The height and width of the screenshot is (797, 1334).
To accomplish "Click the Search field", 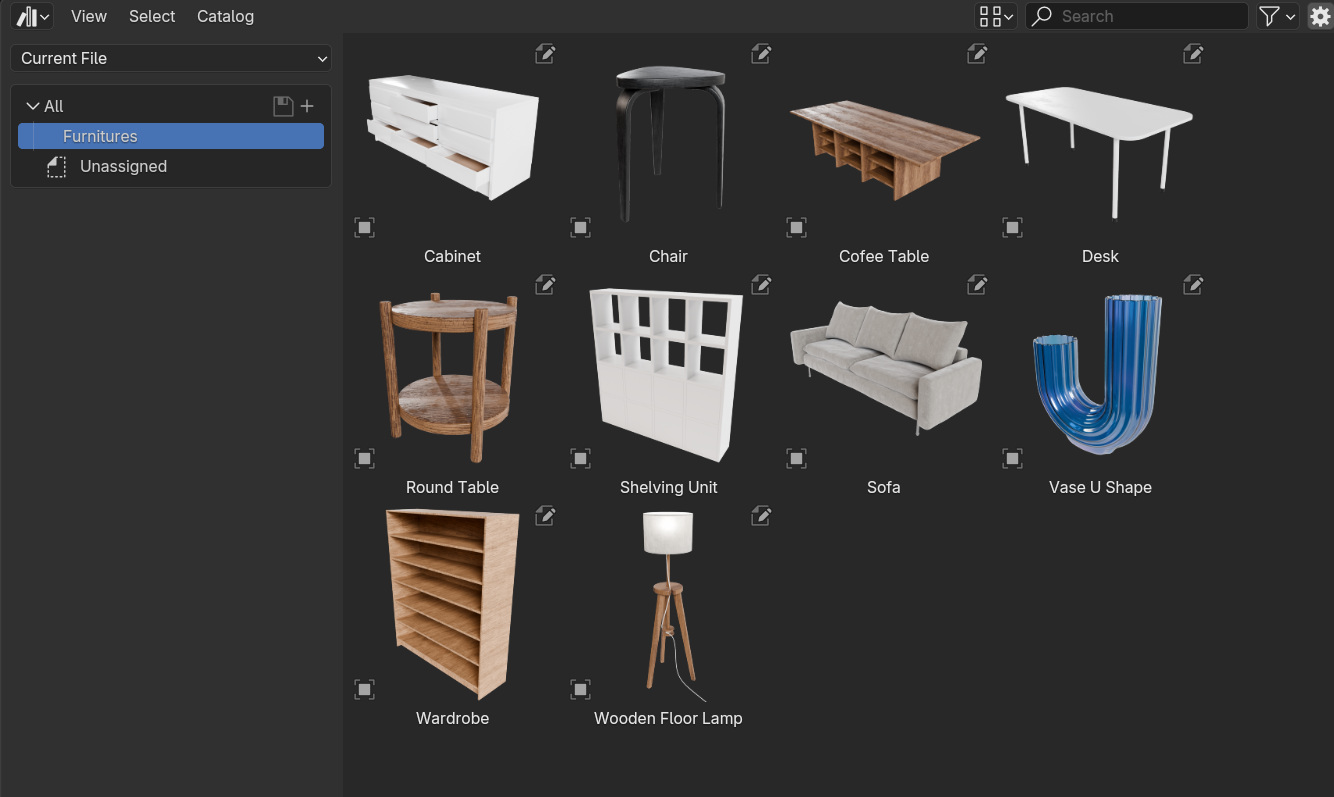I will (1137, 16).
